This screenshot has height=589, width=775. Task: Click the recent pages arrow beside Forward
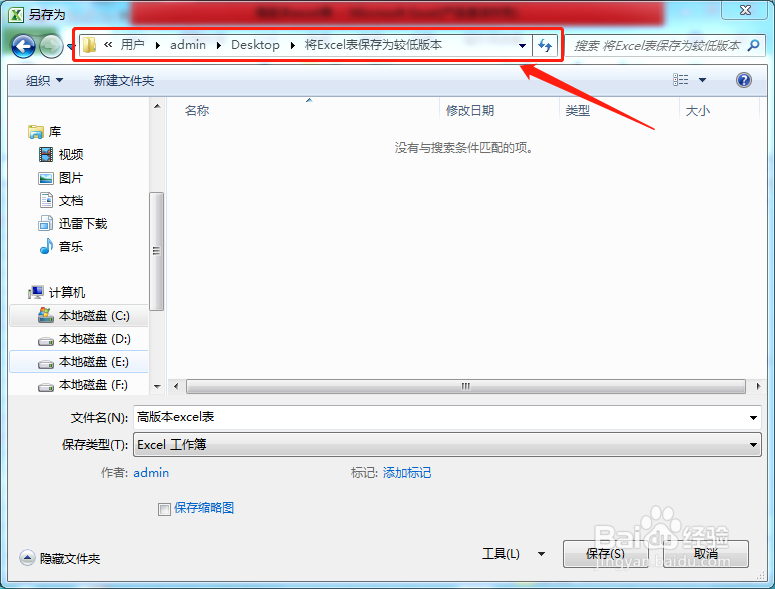[69, 47]
